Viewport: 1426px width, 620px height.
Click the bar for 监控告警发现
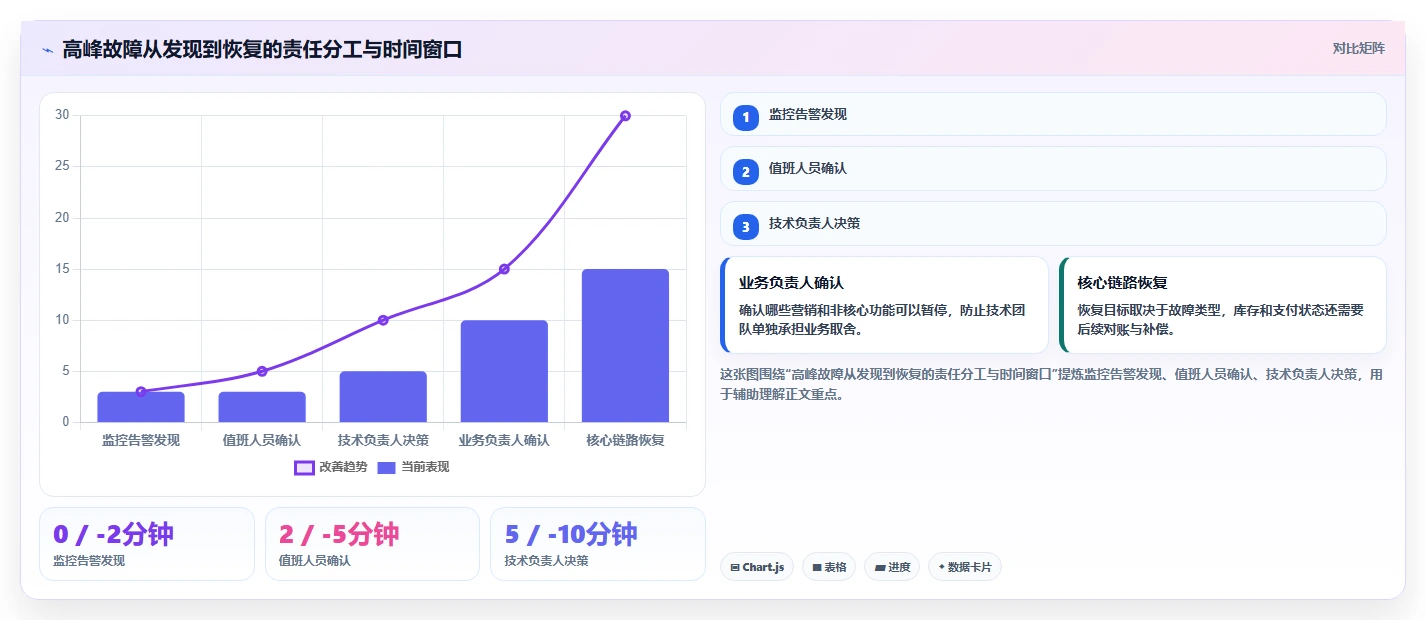pos(141,407)
